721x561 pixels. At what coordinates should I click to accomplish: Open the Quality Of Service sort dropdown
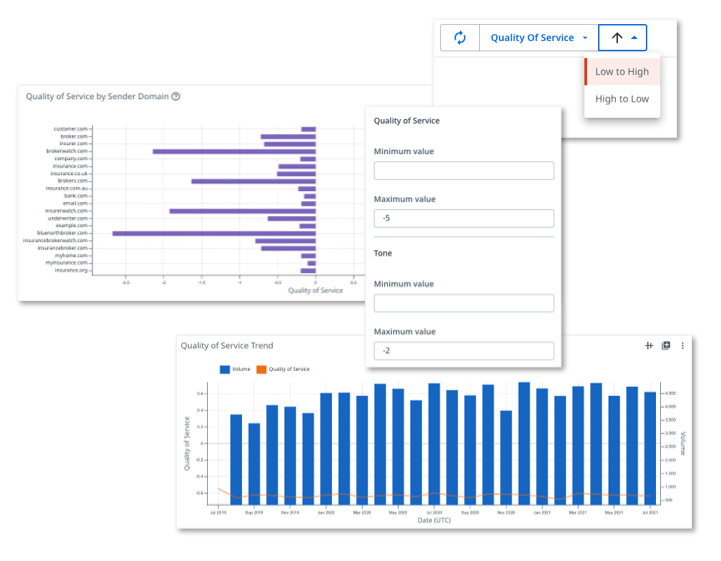(538, 38)
